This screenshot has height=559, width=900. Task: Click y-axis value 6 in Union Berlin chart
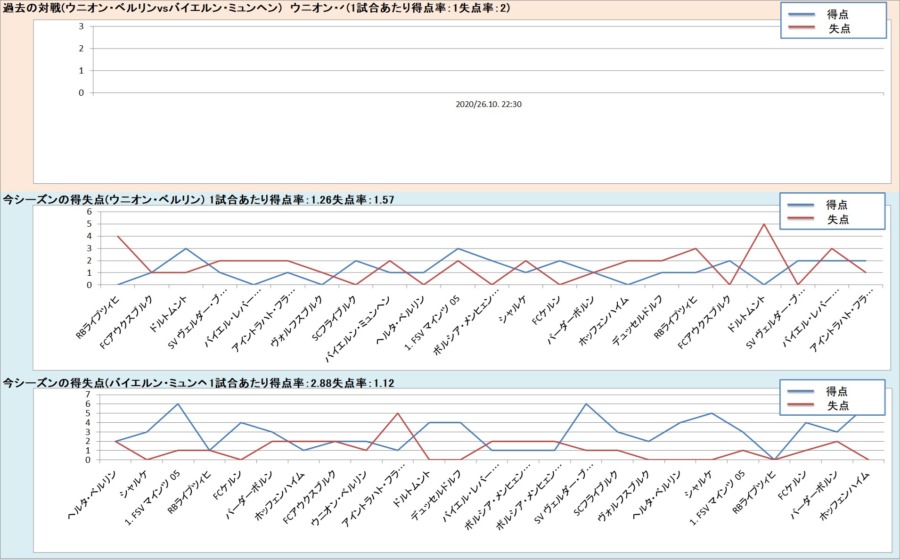(x=89, y=211)
